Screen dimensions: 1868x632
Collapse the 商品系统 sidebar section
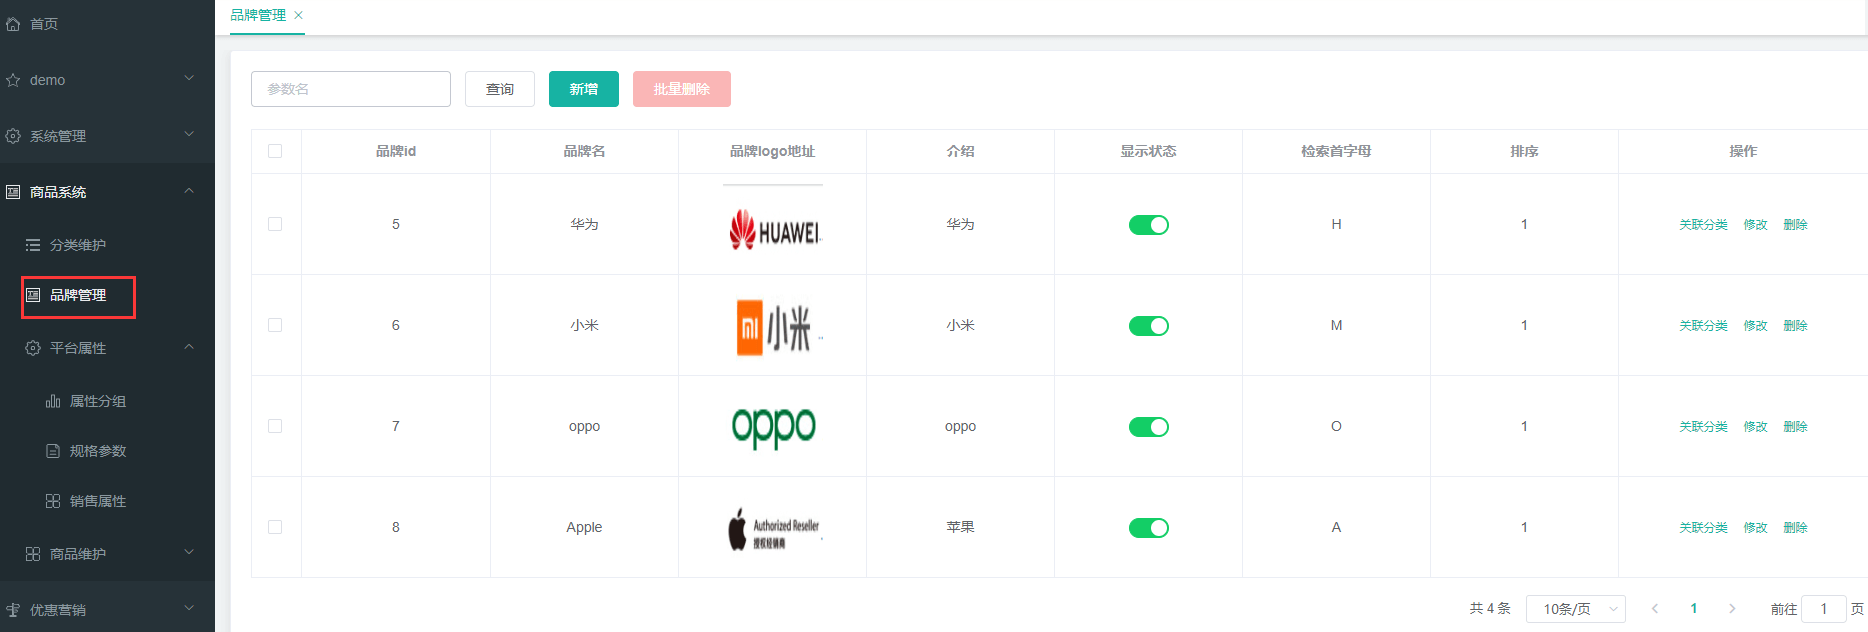coord(107,192)
